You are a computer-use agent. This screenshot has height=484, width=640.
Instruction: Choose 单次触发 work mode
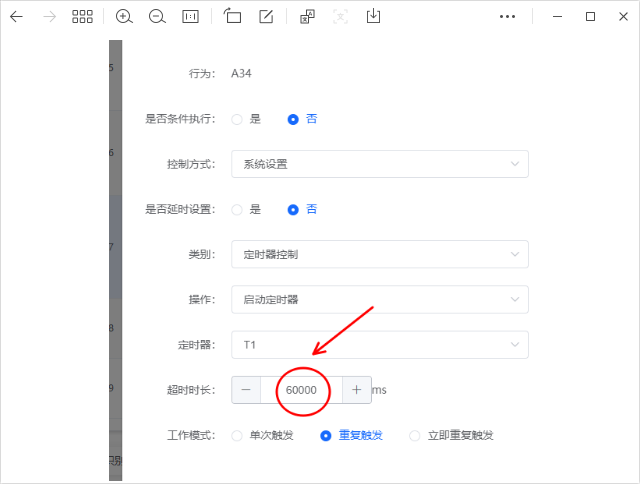262,435
